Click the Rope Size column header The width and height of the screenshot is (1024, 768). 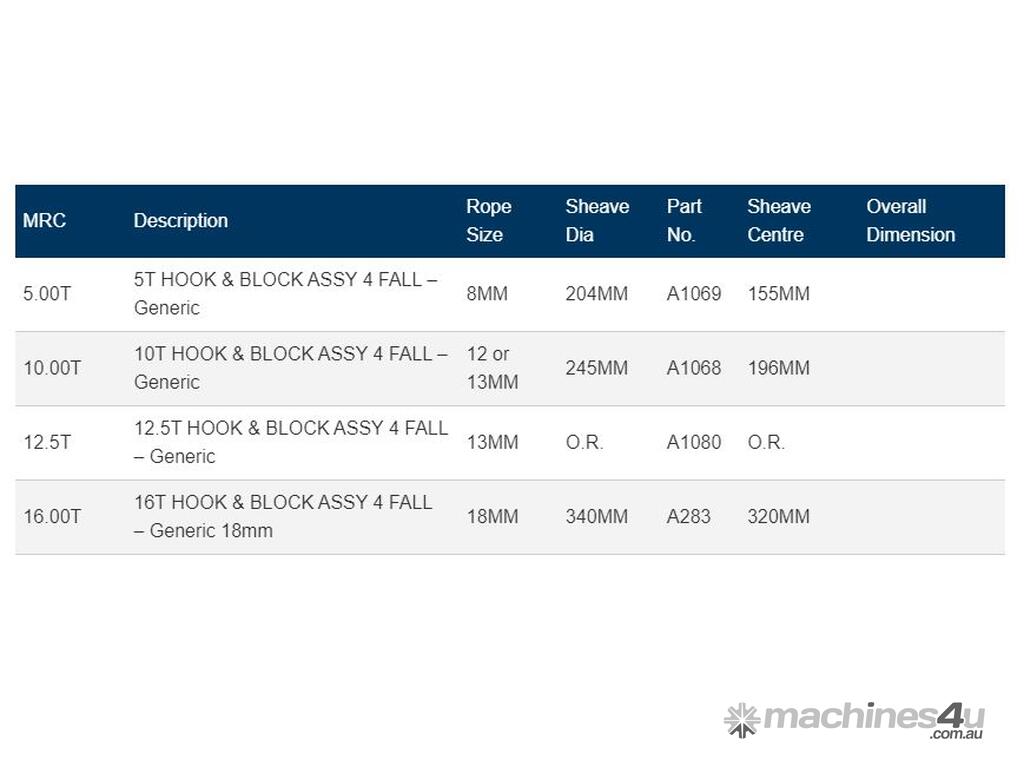(489, 221)
